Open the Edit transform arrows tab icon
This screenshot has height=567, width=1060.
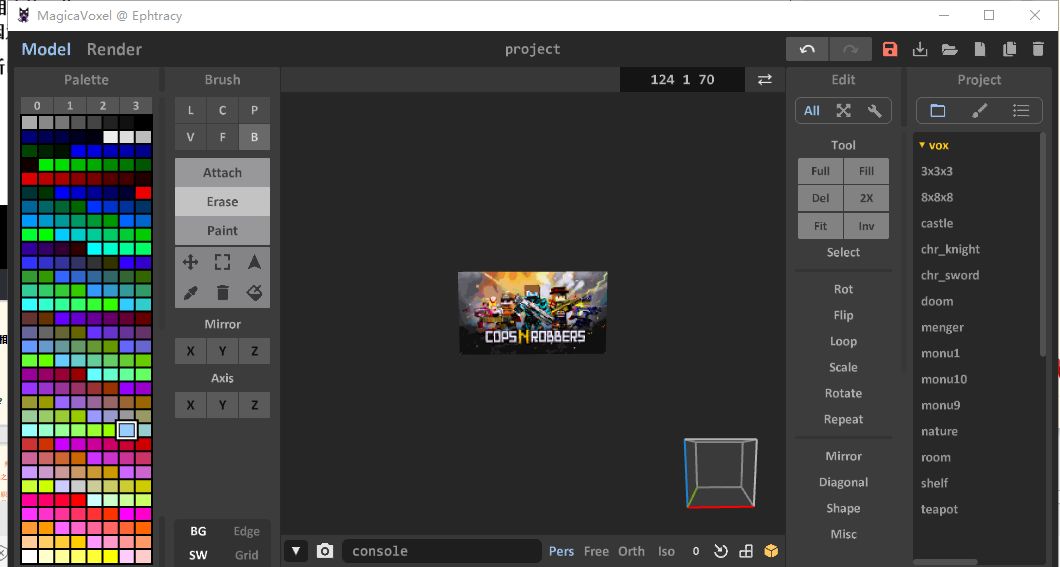pos(844,111)
